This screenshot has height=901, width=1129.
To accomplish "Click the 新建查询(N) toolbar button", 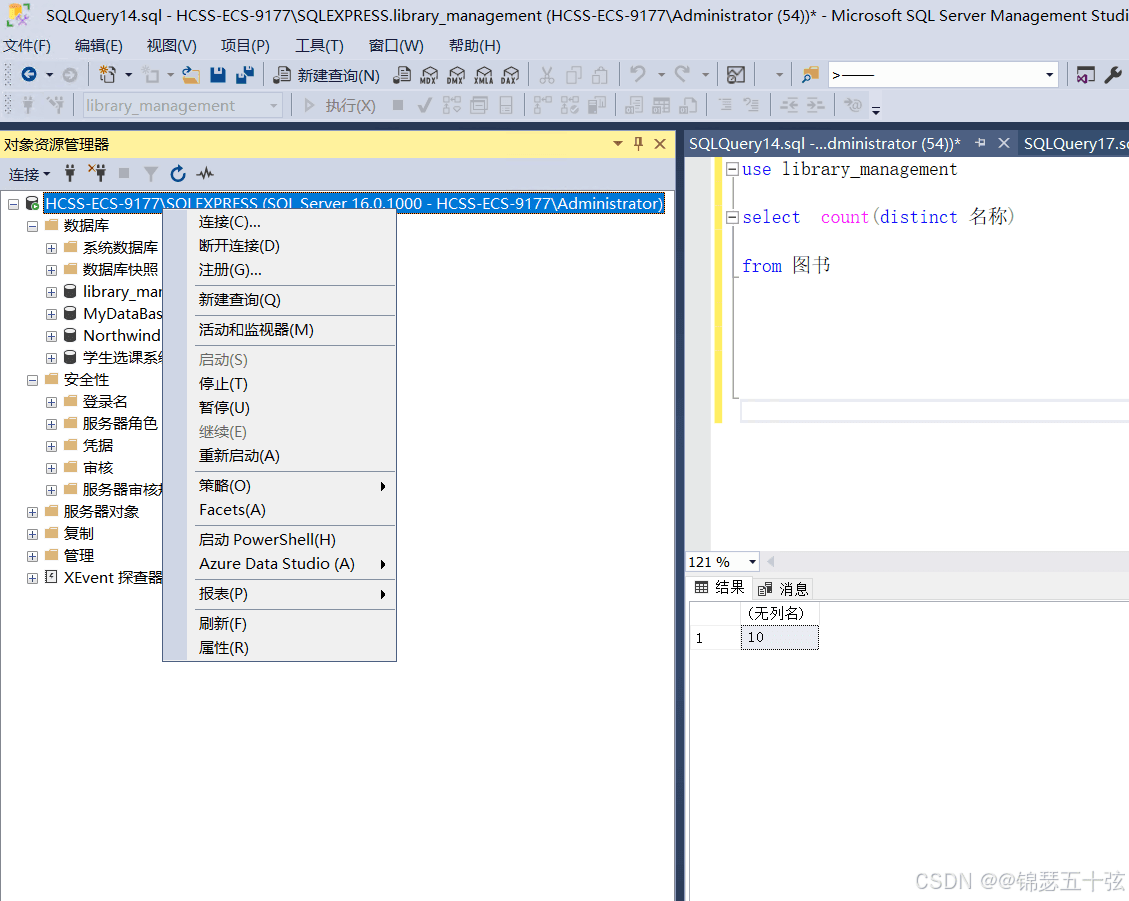I will click(x=327, y=75).
